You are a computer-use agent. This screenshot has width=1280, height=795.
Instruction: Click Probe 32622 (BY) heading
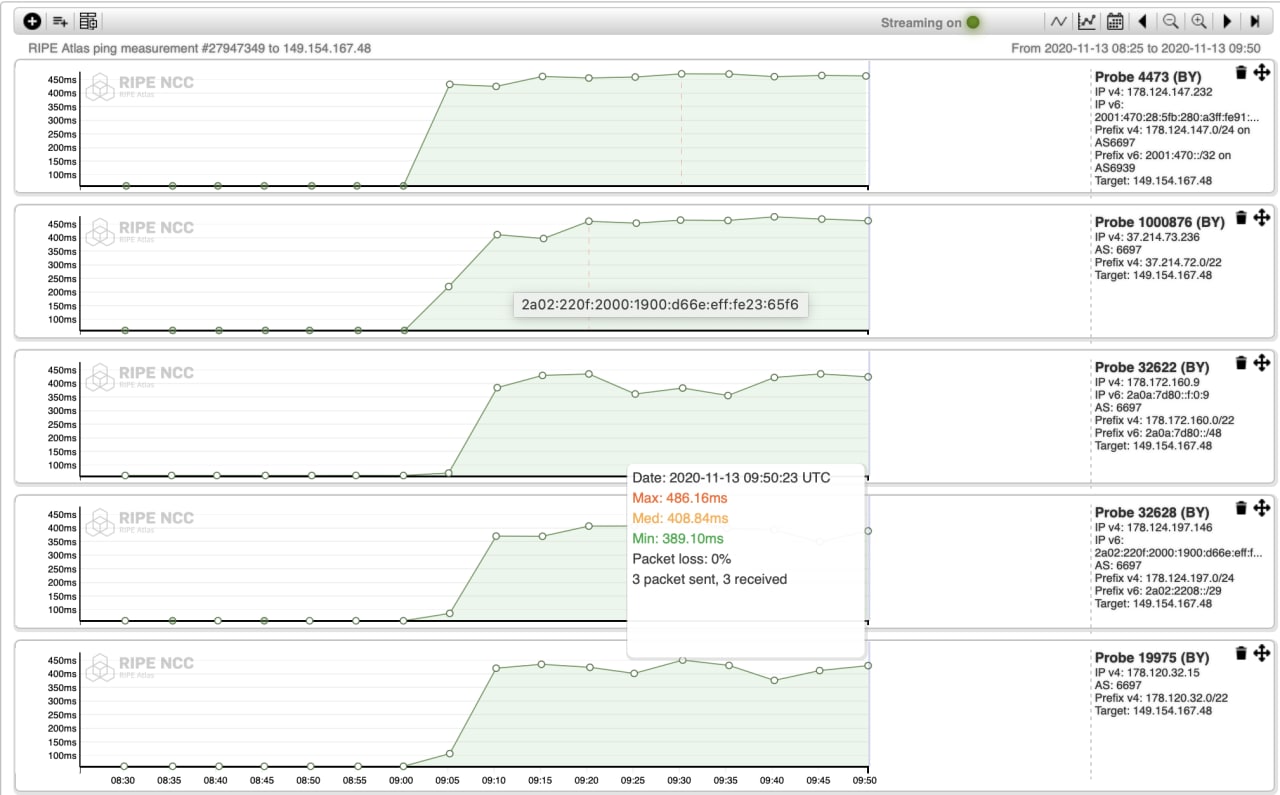coord(1151,367)
